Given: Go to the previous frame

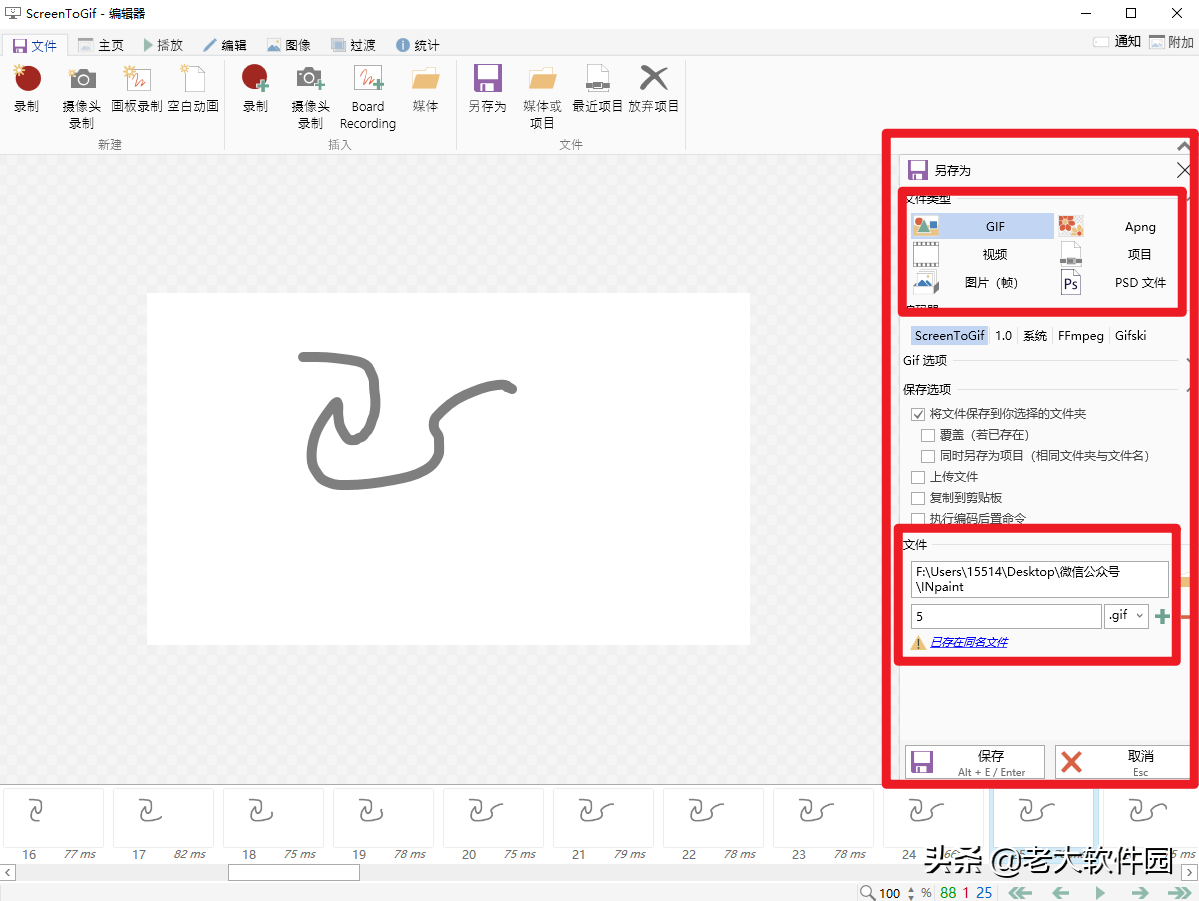Looking at the screenshot, I should coord(1061,893).
